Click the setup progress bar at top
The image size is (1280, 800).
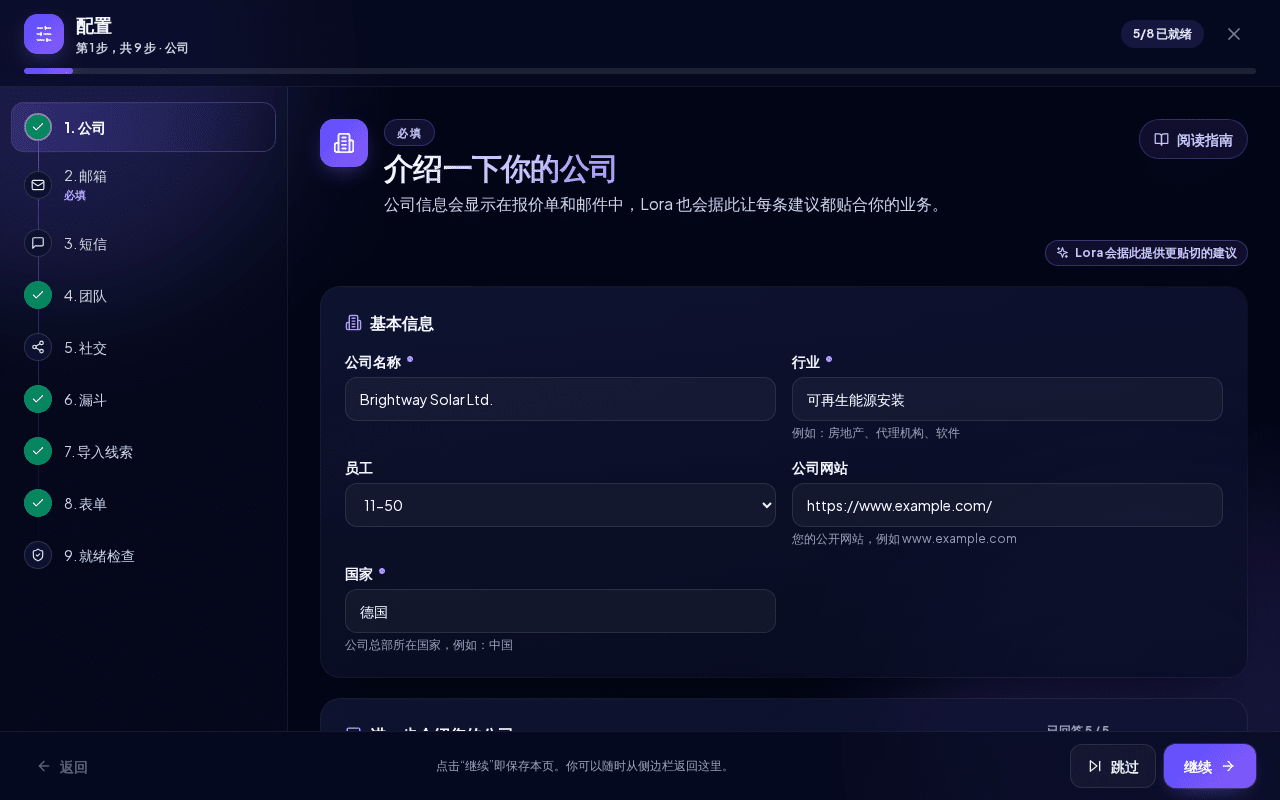pyautogui.click(x=640, y=71)
